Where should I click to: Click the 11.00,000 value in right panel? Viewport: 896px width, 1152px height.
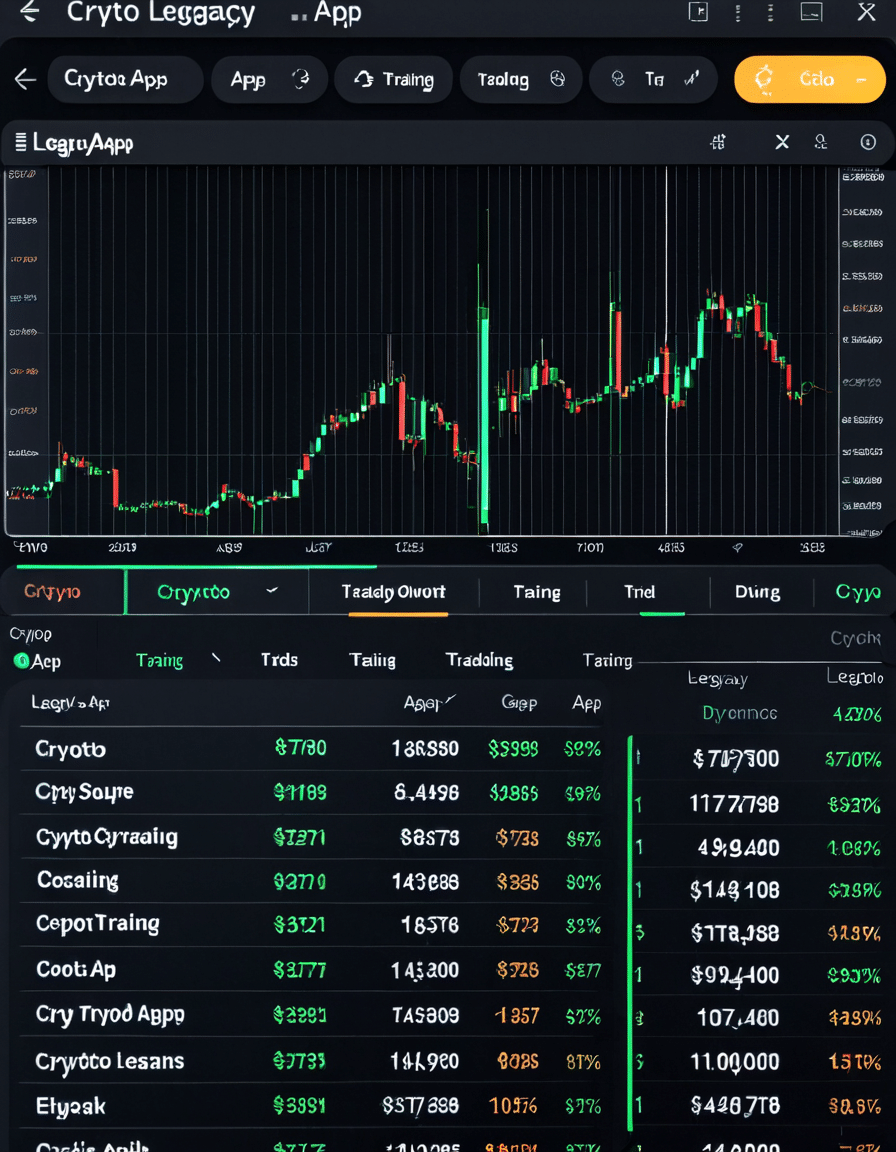coord(734,1062)
